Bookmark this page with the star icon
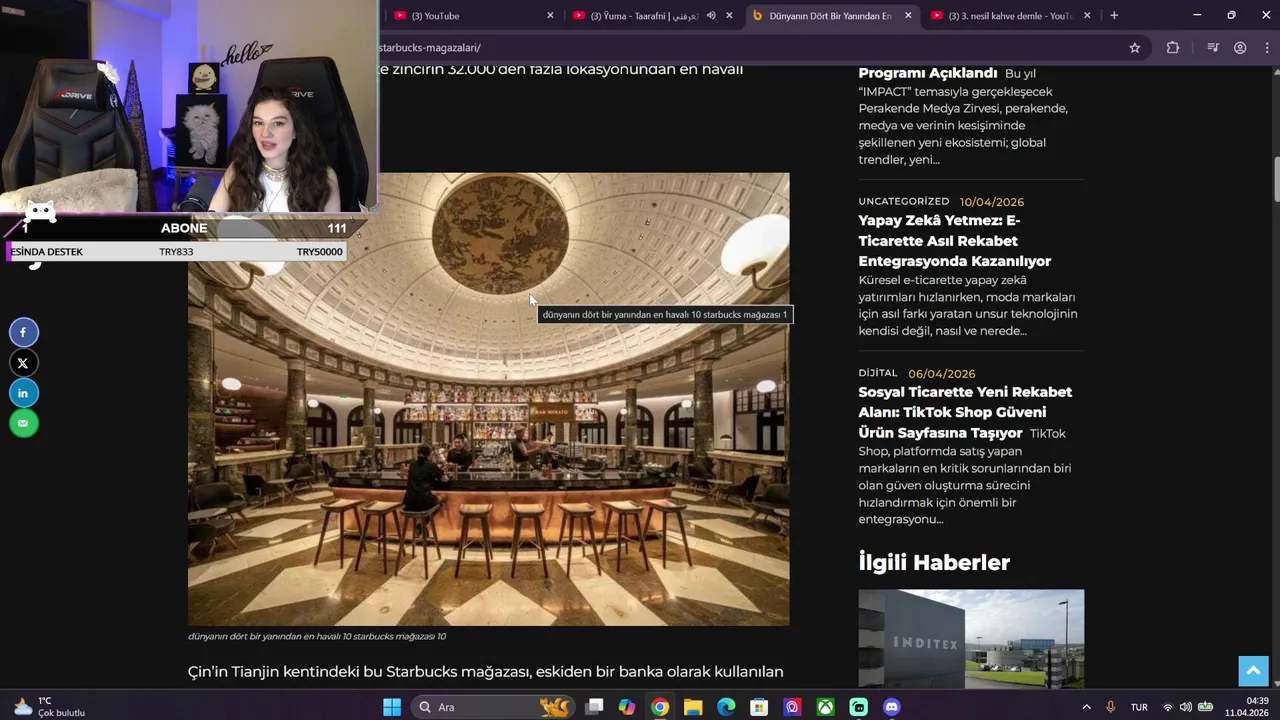 [x=1135, y=47]
